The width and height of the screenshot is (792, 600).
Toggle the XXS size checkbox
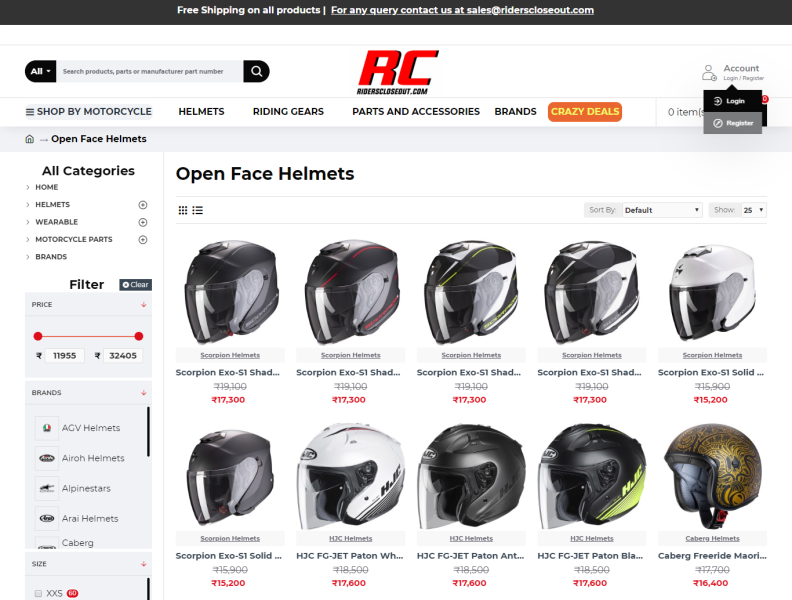coord(38,593)
